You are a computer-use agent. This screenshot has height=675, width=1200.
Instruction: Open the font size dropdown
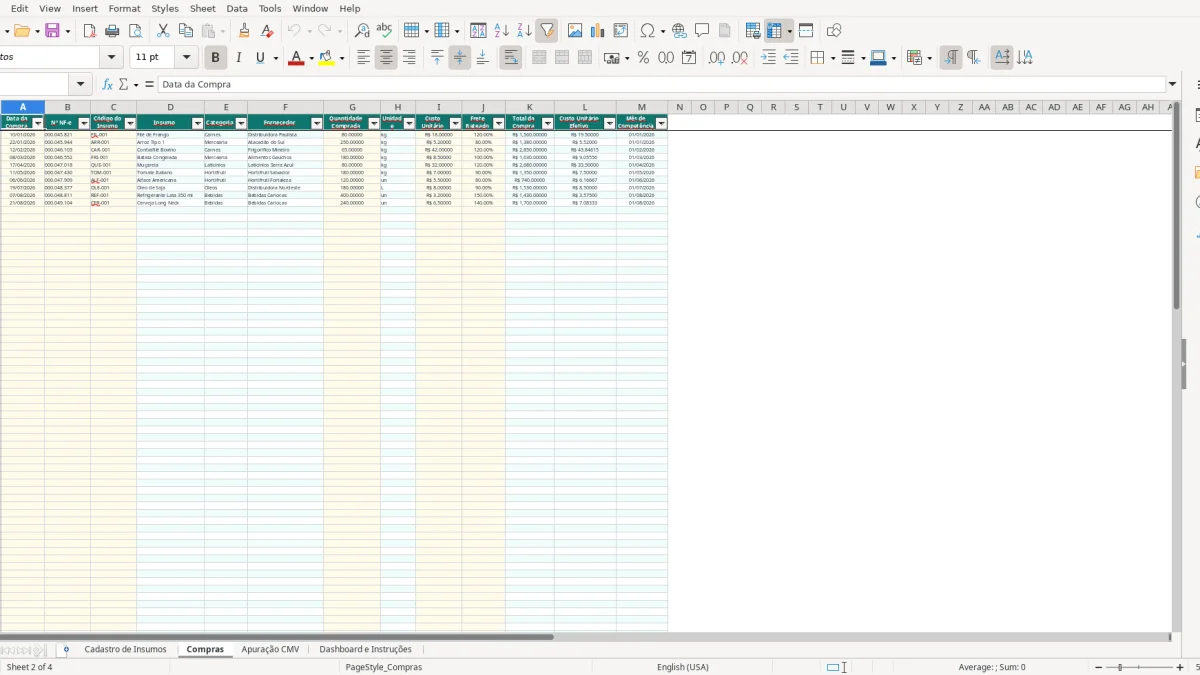click(187, 58)
